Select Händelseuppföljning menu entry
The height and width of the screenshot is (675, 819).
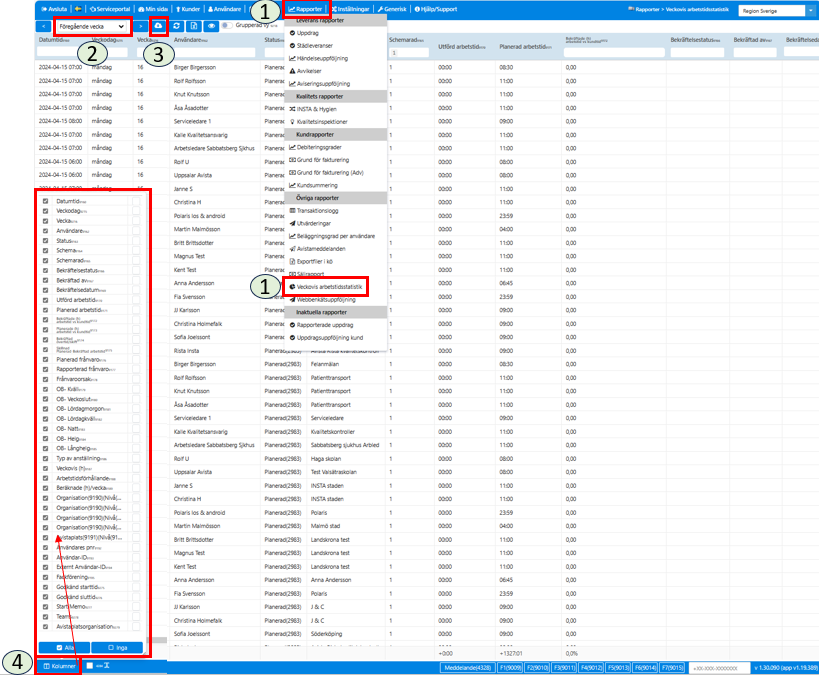click(x=319, y=59)
